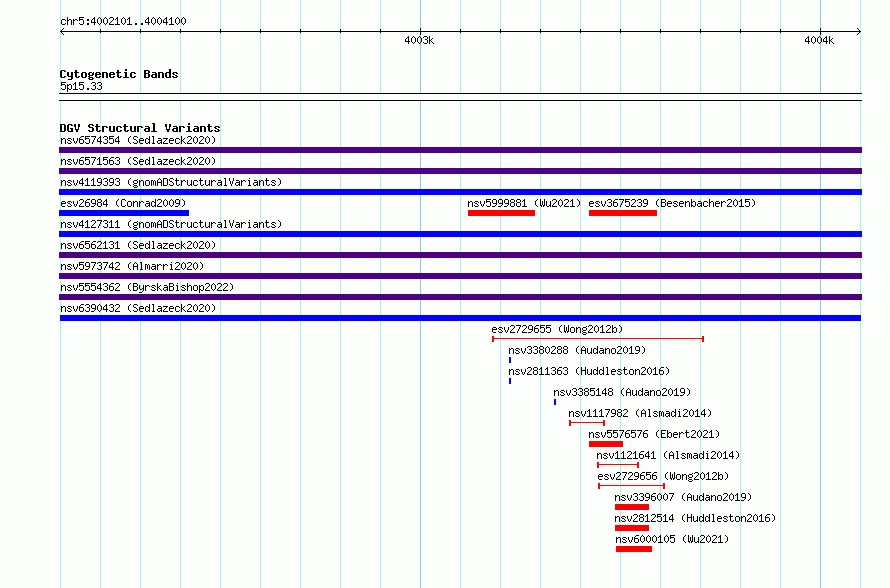Screen dimensions: 890x588
Task: Open the nsv4127311 (gnomADStructuralVariants) label
Action: coord(171,224)
